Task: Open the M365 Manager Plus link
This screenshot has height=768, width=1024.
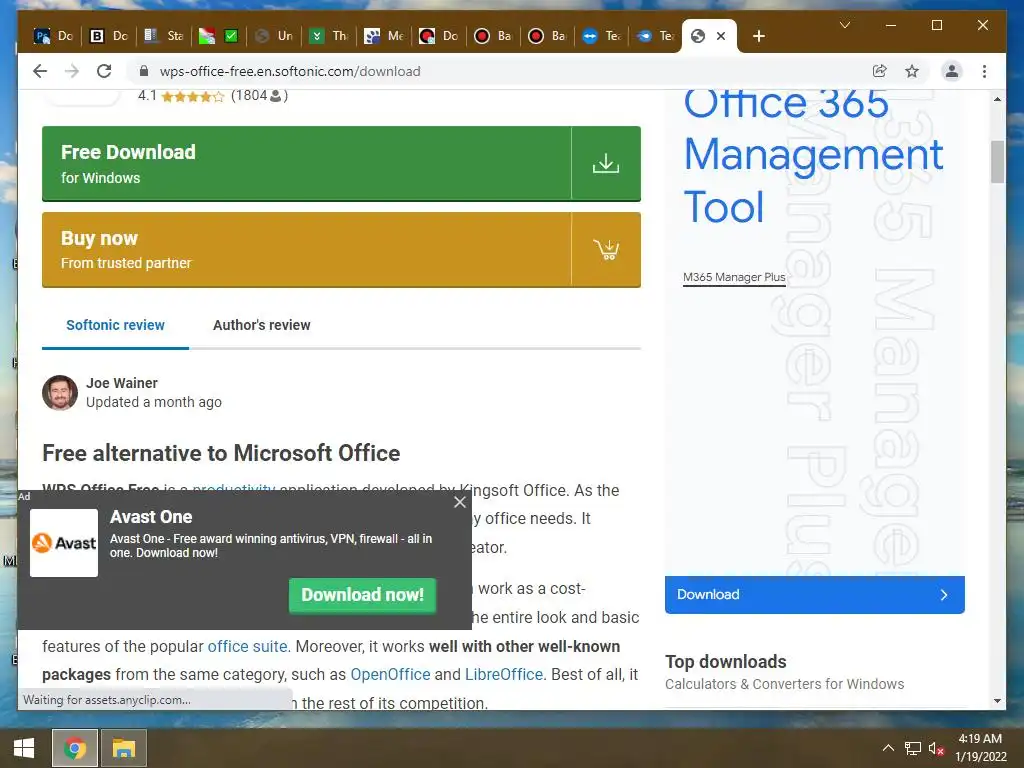Action: coord(734,277)
